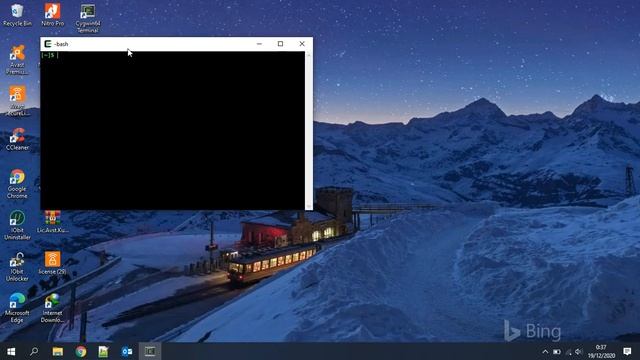Screen dimensions: 640x360
Task: Maximize the -bash terminal window
Action: click(x=280, y=44)
